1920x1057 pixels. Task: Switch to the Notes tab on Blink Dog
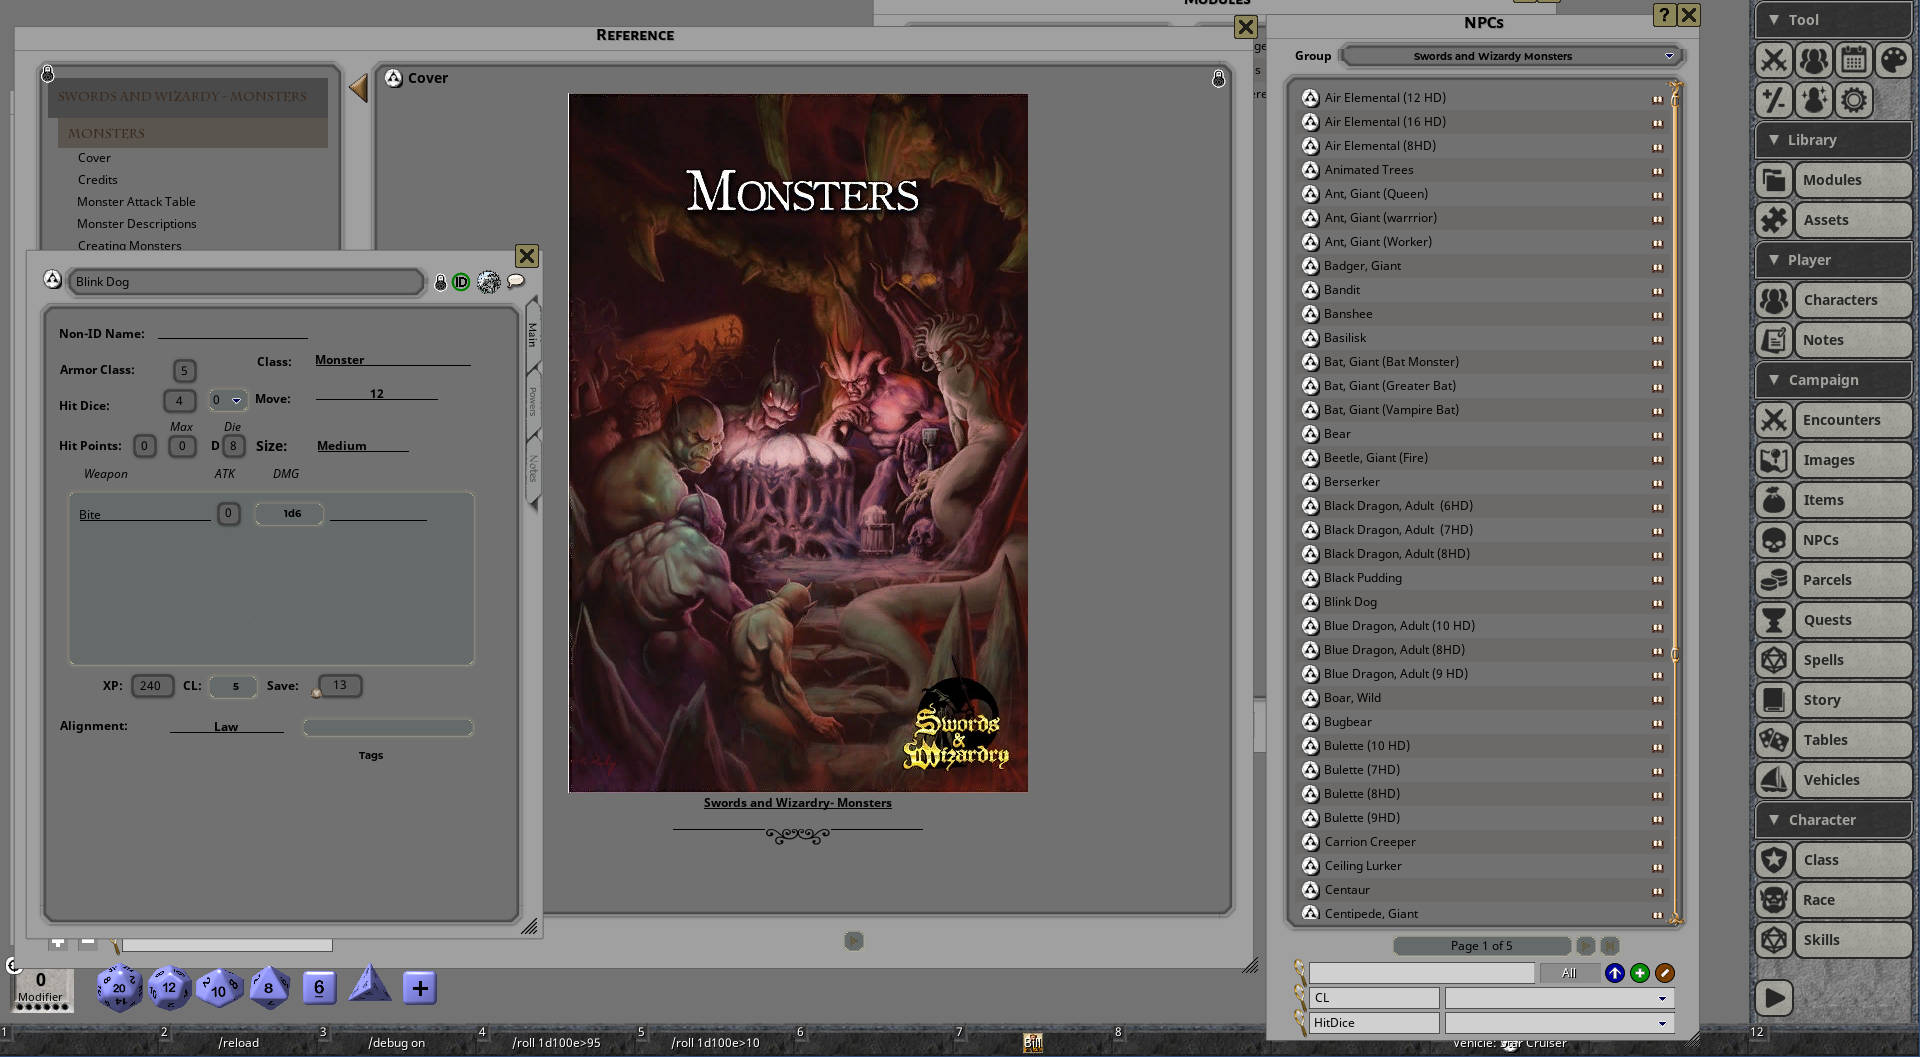click(x=533, y=468)
